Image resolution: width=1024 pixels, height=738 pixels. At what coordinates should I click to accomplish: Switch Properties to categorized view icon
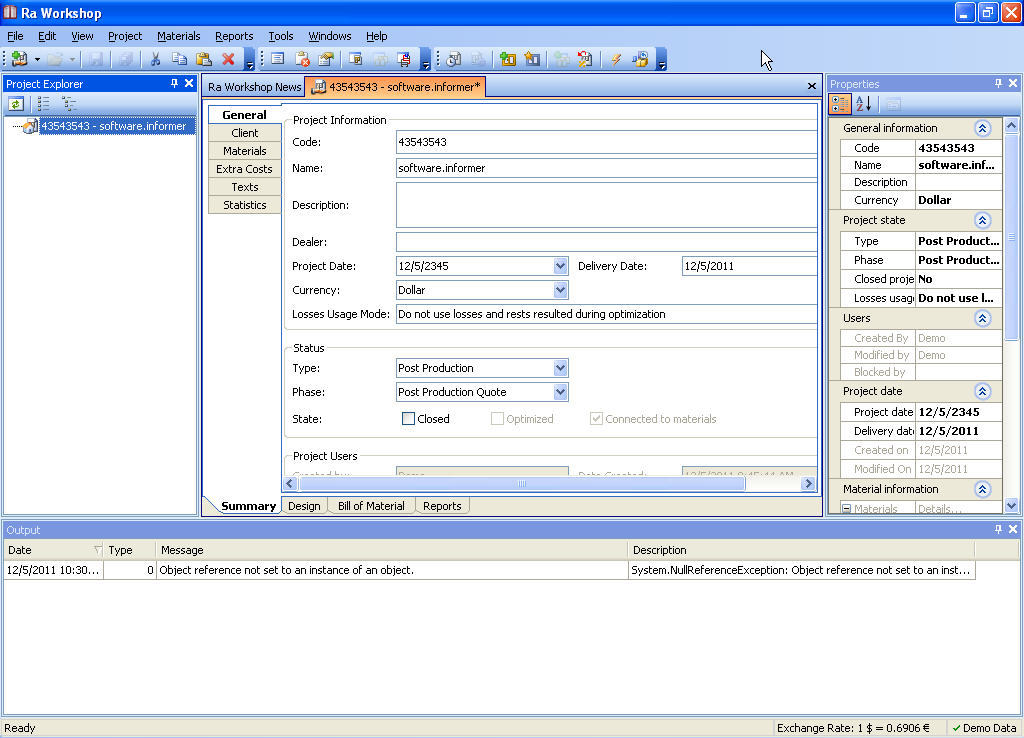pyautogui.click(x=840, y=104)
